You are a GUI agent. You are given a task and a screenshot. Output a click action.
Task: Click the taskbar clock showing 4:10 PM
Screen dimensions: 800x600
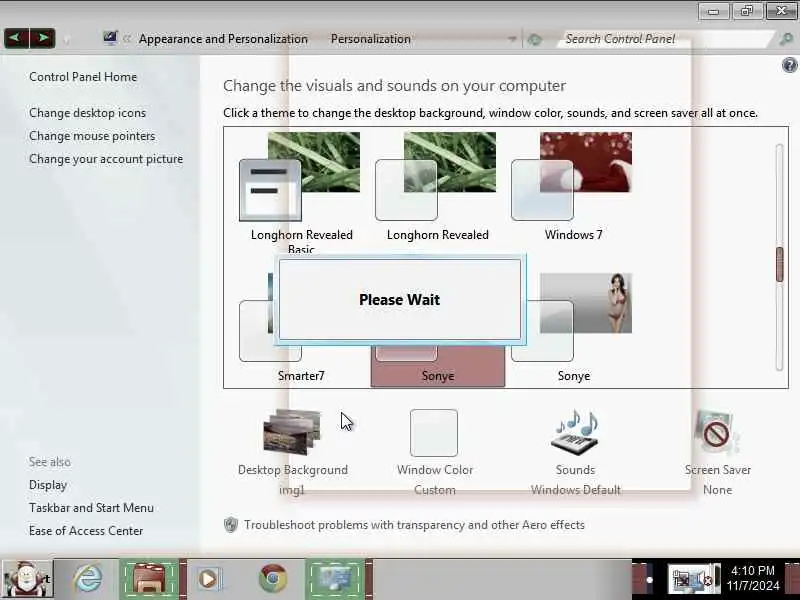point(753,578)
